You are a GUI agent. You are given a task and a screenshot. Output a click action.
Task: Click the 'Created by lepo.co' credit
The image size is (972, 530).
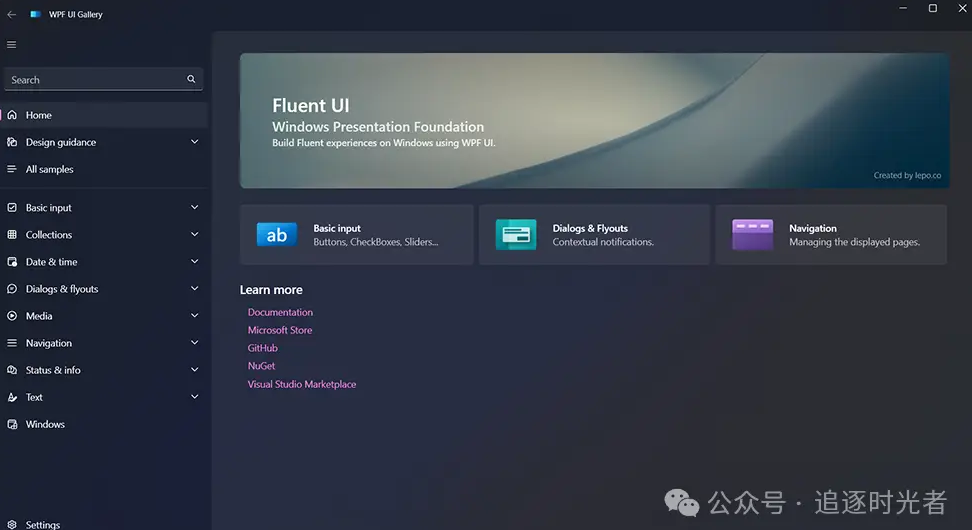point(908,175)
